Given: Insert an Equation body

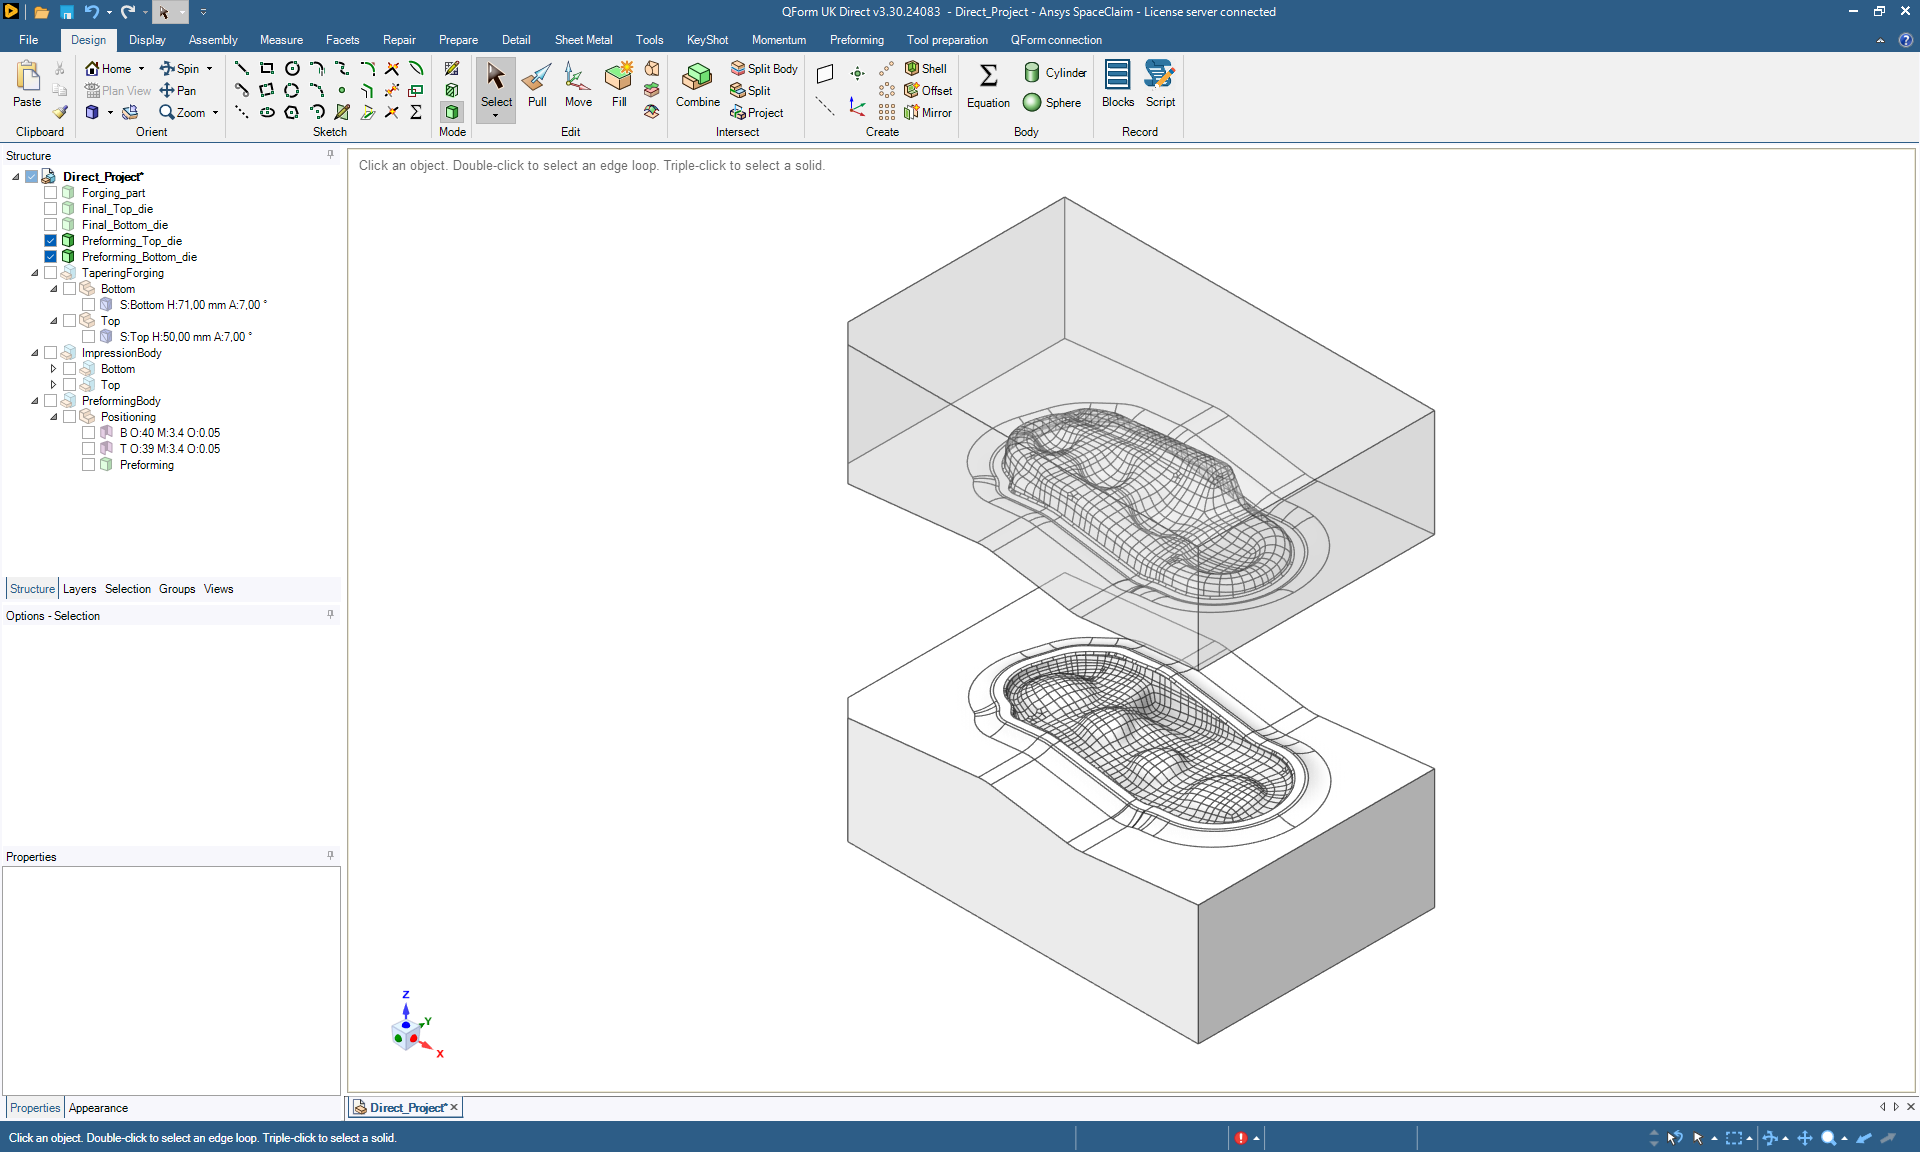Looking at the screenshot, I should [988, 84].
